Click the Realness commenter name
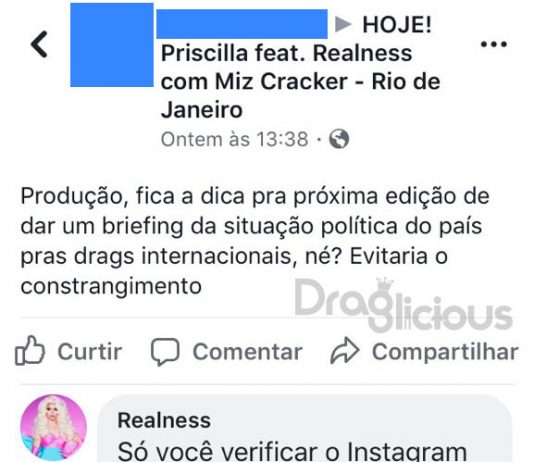The height and width of the screenshot is (462, 534). tap(164, 420)
